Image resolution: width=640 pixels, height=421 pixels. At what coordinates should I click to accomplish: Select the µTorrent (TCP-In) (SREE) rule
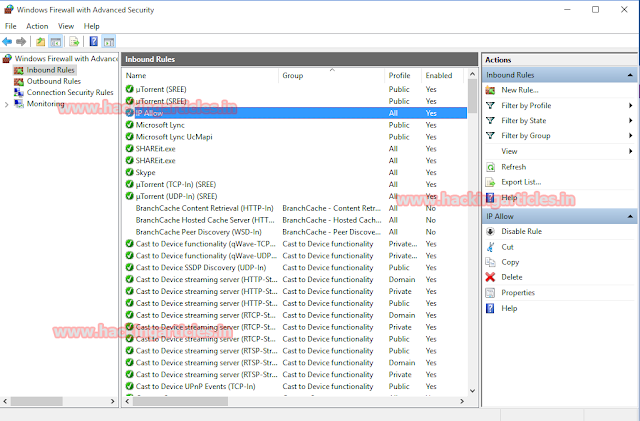coord(296,184)
